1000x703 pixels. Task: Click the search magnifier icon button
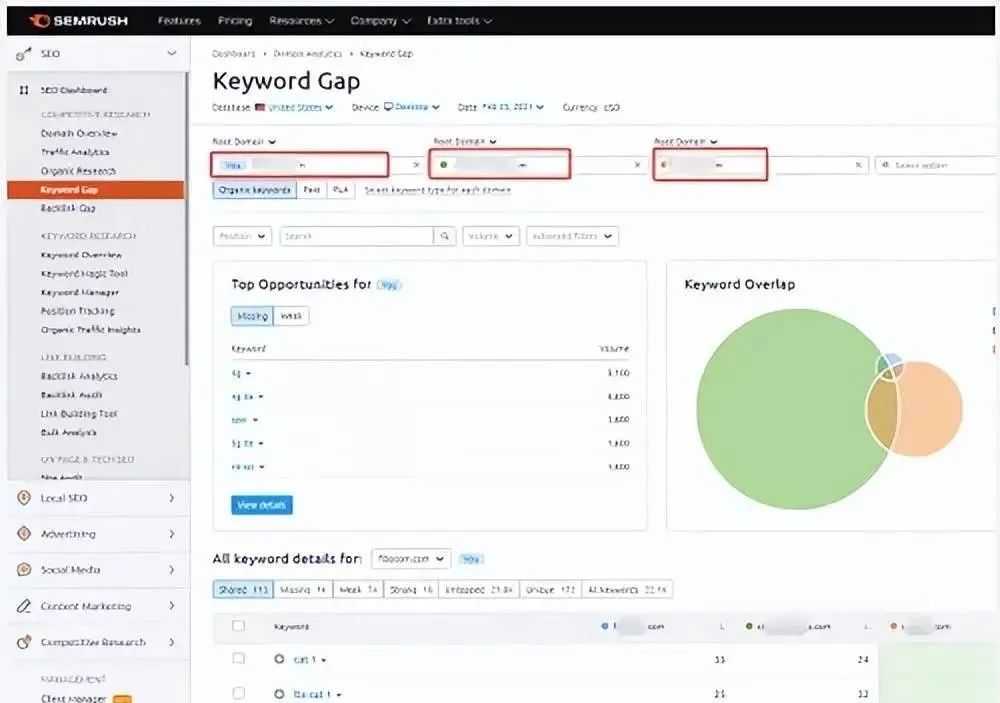point(445,236)
